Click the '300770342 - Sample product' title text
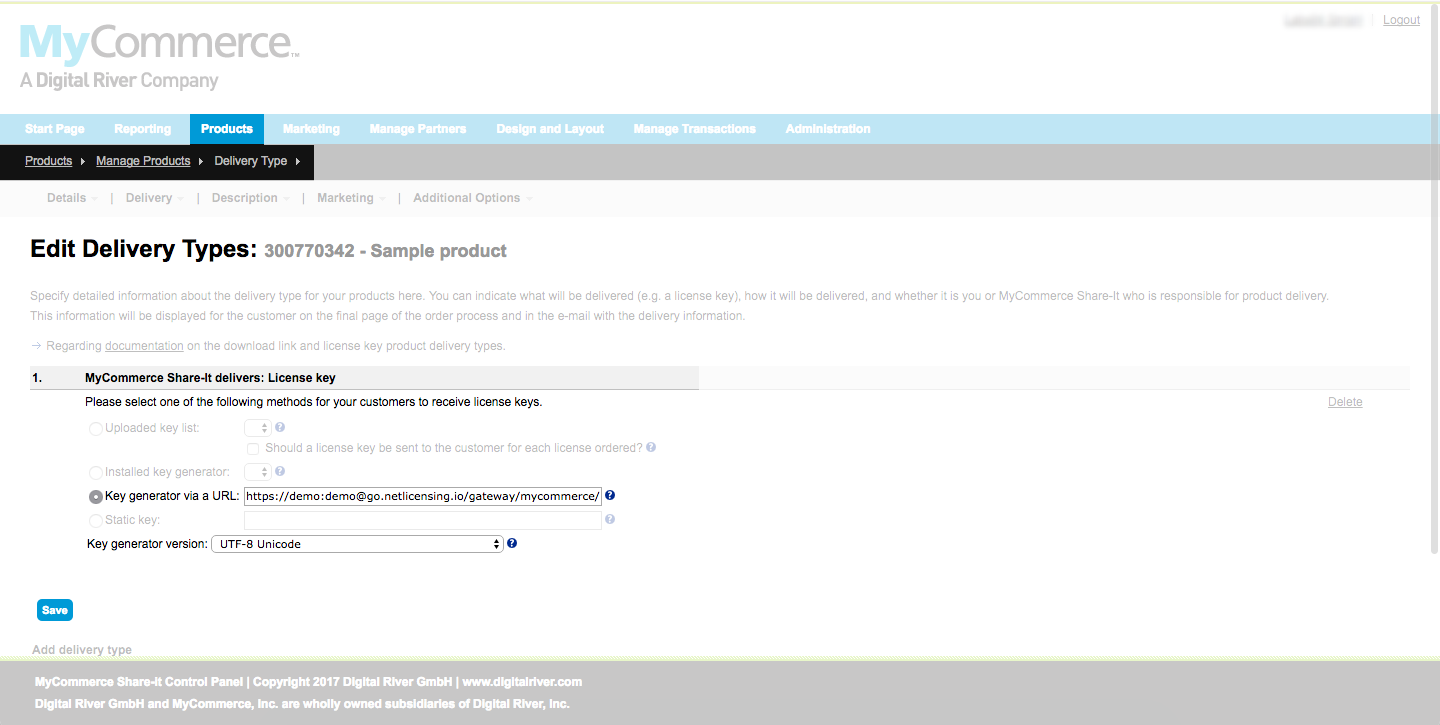The image size is (1440, 725). click(385, 251)
